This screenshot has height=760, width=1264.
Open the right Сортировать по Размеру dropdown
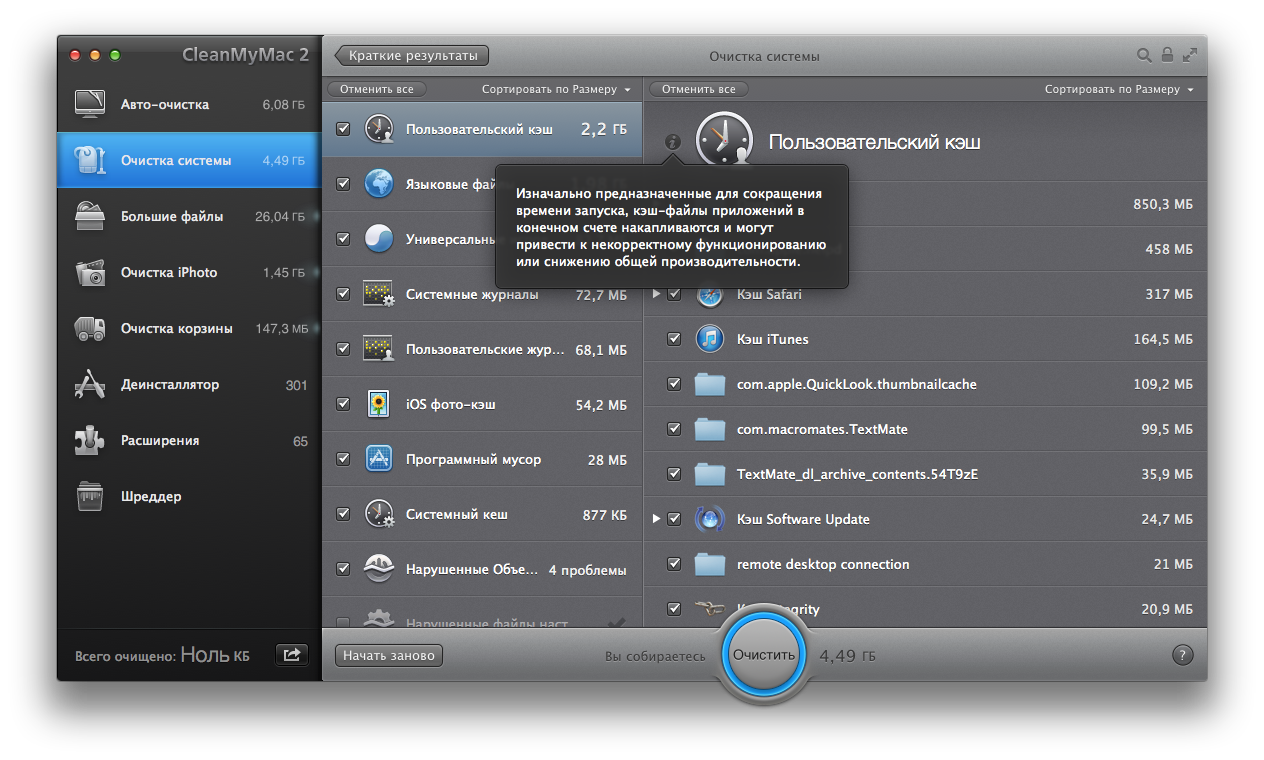tap(1119, 89)
